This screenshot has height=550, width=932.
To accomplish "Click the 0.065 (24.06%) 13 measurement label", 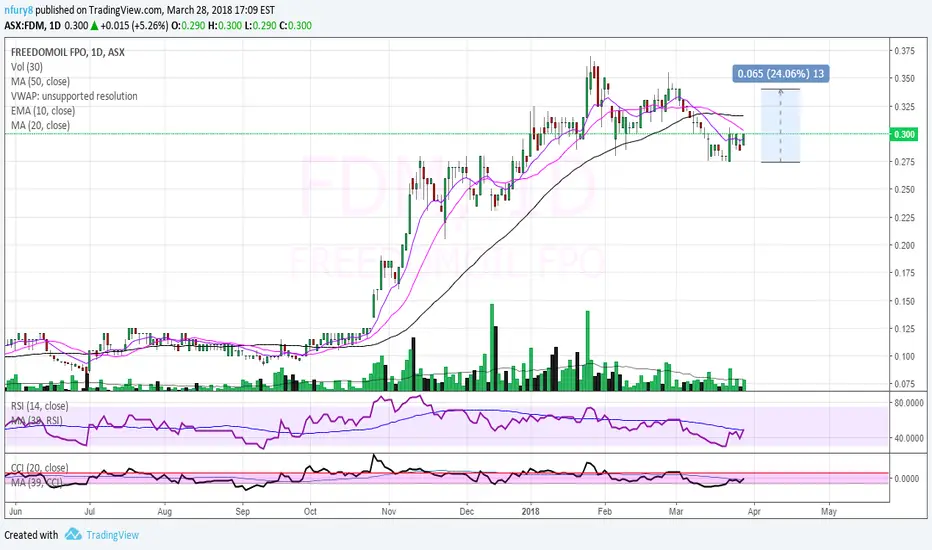I will point(780,74).
